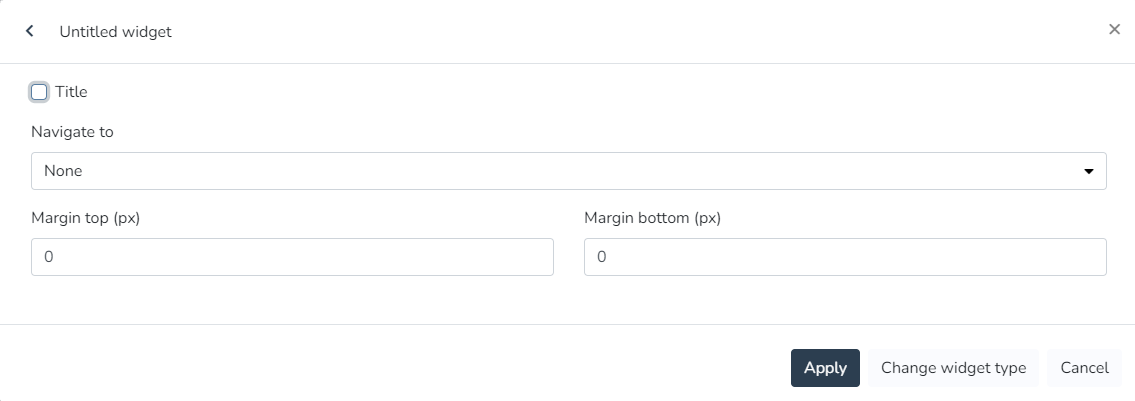Screen dimensions: 1135x401
Task: Close the widget dialog with the X
Action: (x=1114, y=30)
